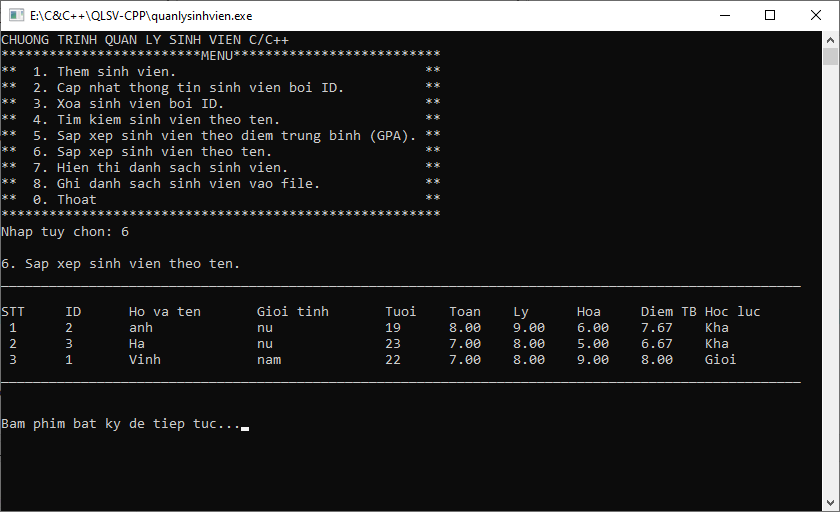Click the age value '19'
The width and height of the screenshot is (840, 512).
click(x=393, y=328)
